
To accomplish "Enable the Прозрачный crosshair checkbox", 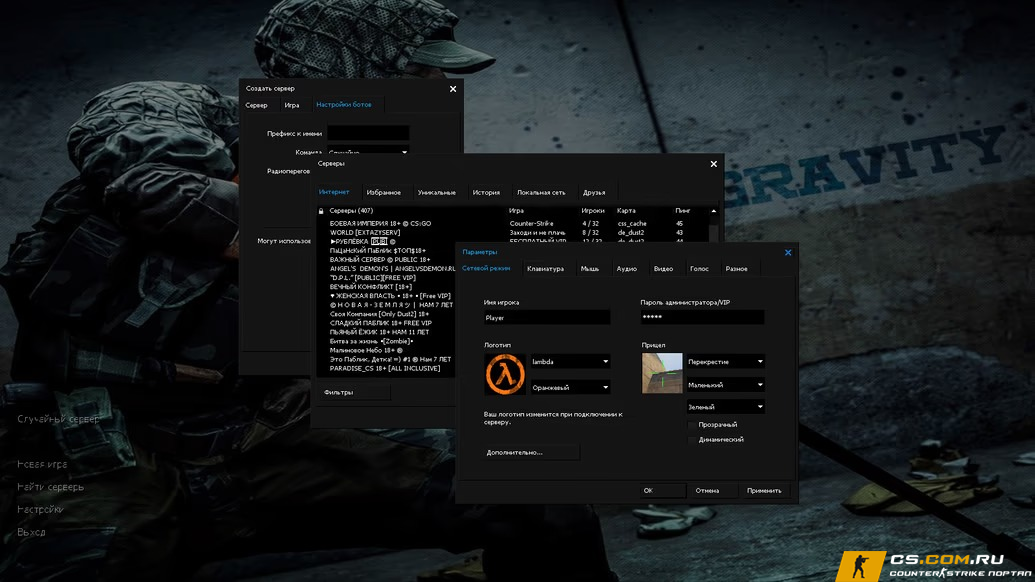I will 692,425.
